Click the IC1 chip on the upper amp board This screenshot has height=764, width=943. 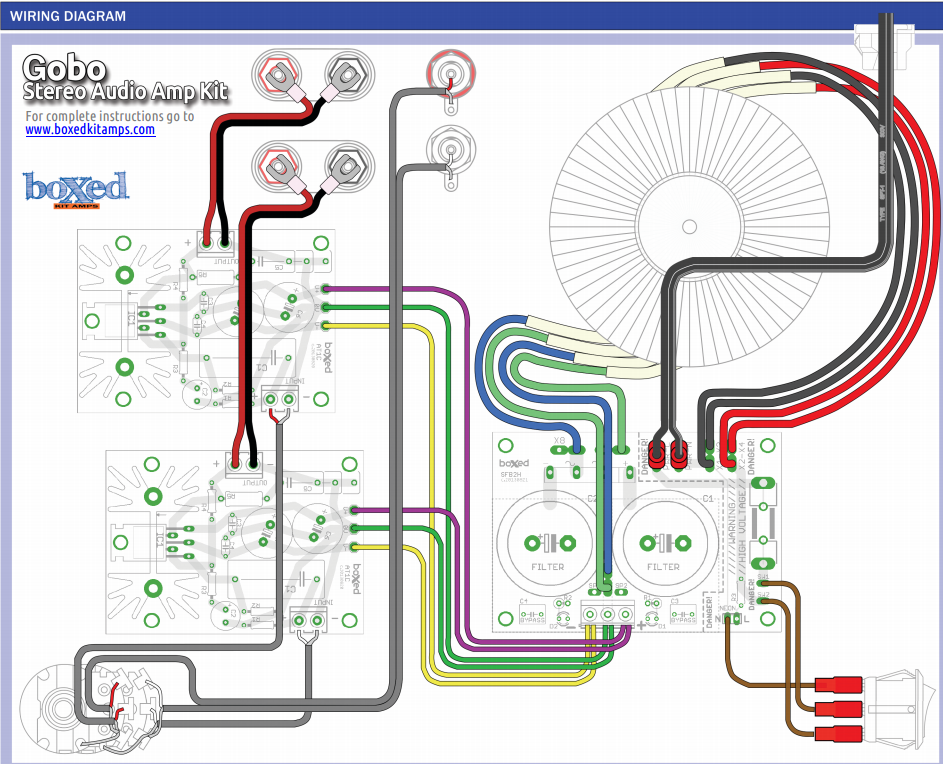(122, 320)
